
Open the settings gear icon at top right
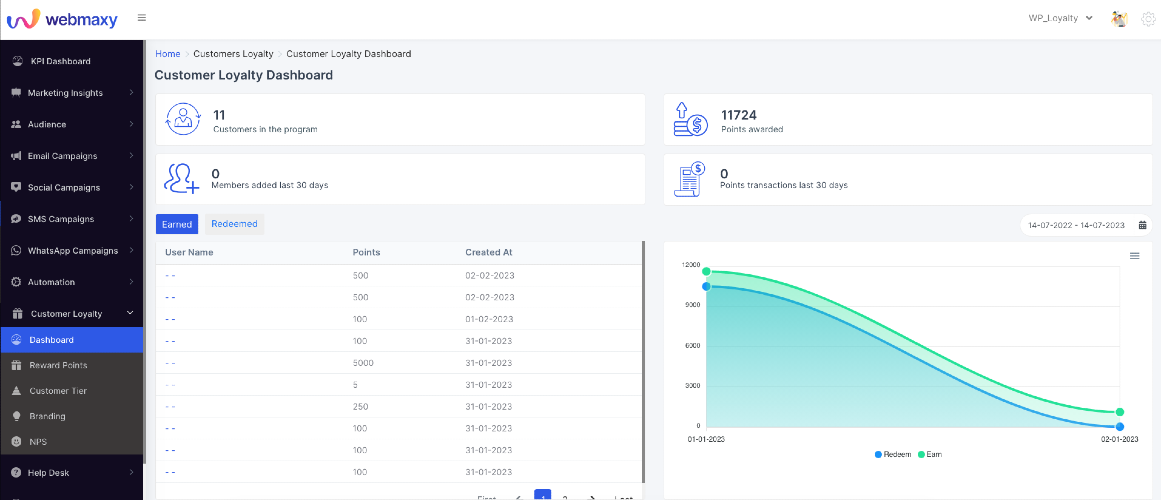1148,19
